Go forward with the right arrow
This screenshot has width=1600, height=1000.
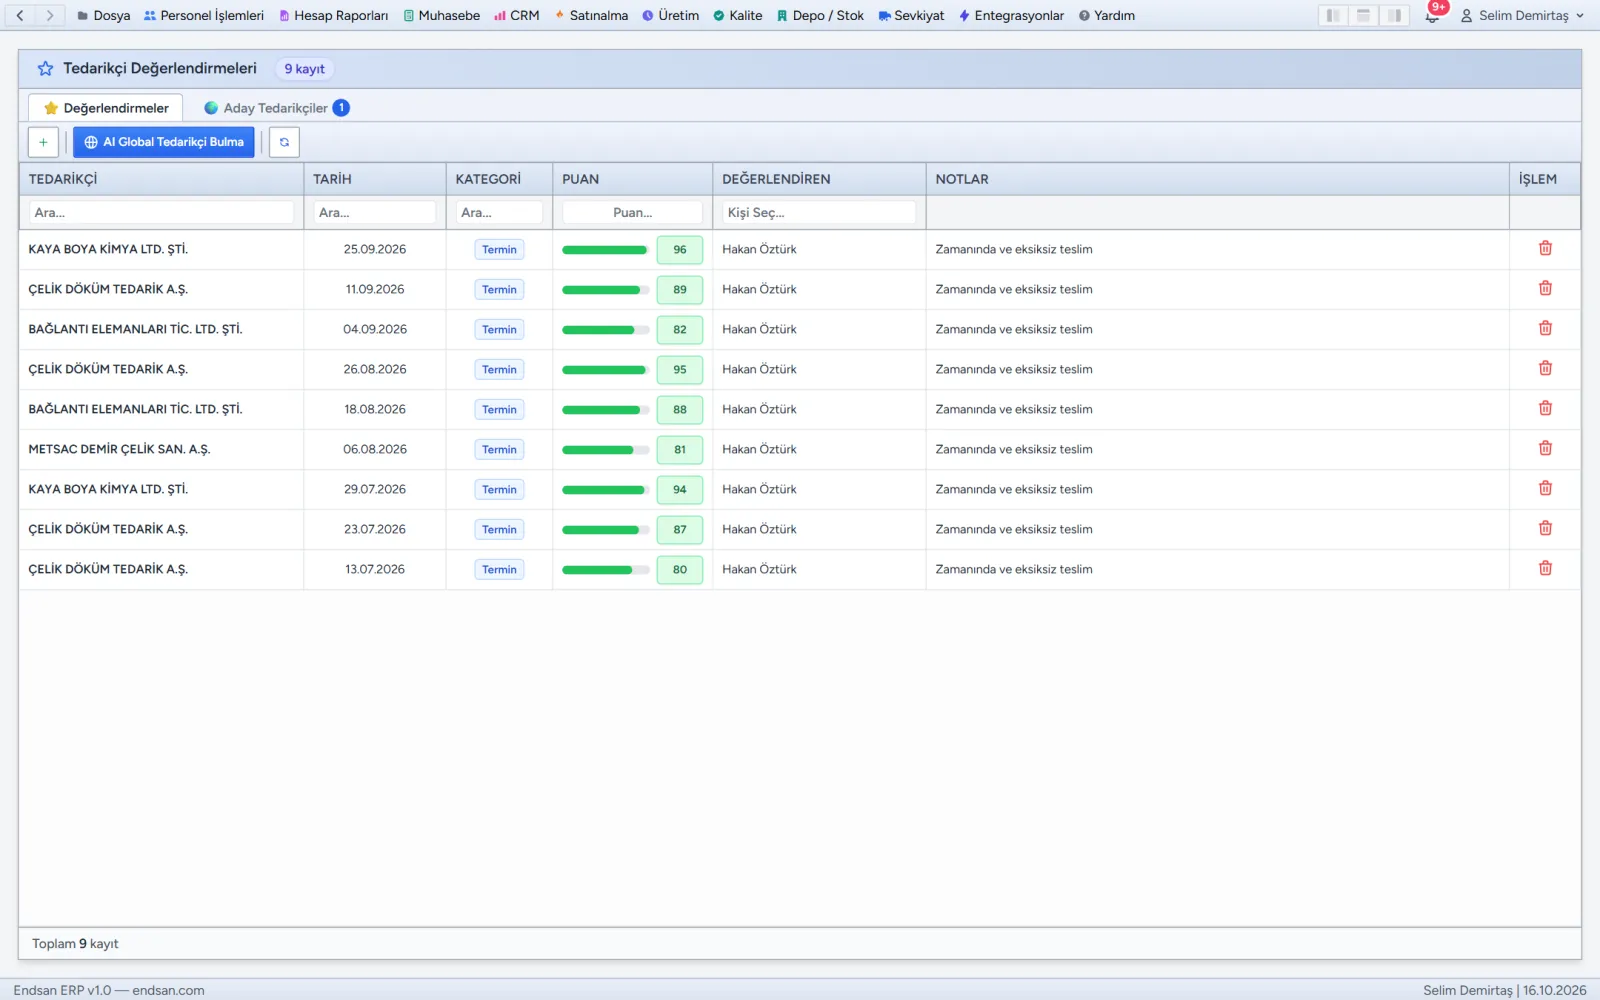point(50,15)
